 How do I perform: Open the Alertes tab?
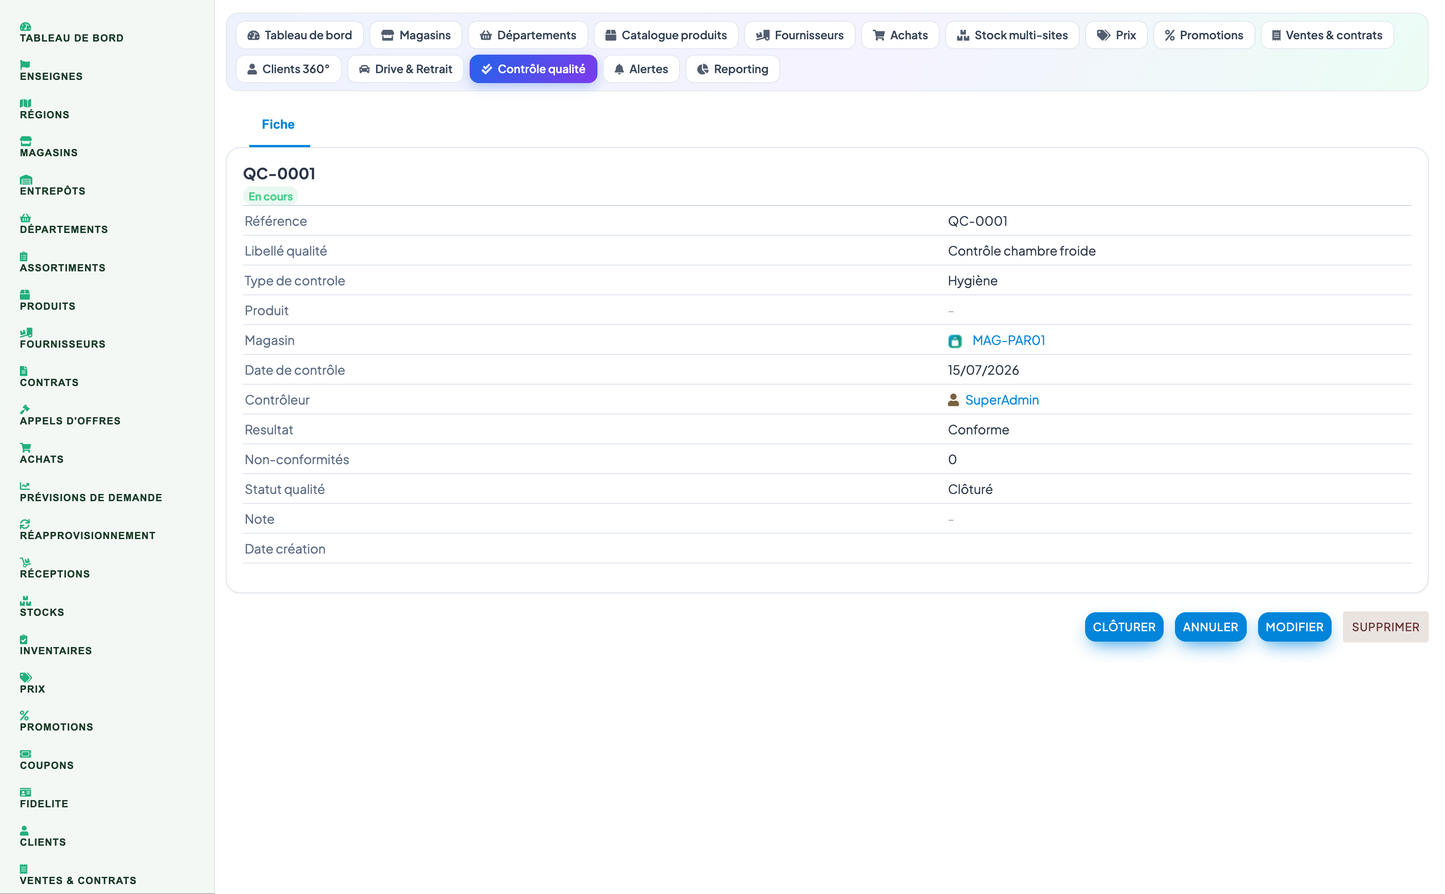[641, 69]
